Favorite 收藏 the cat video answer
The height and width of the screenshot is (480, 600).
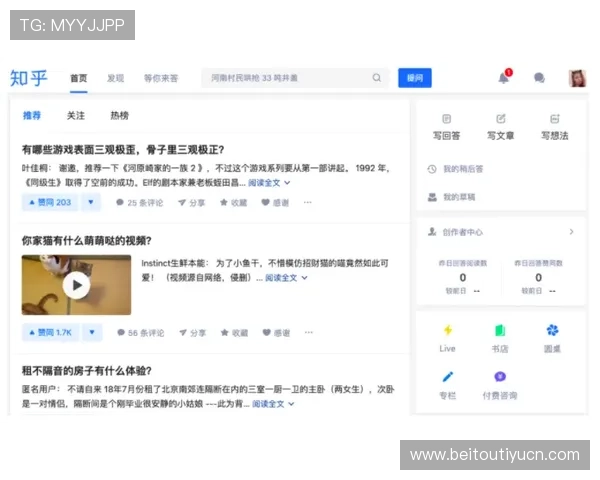point(235,333)
